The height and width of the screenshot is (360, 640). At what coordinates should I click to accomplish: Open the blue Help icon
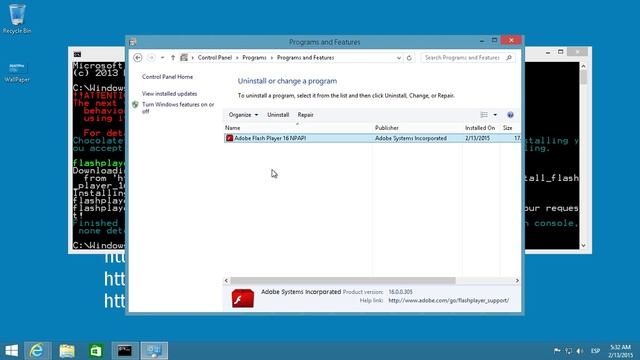tap(510, 115)
